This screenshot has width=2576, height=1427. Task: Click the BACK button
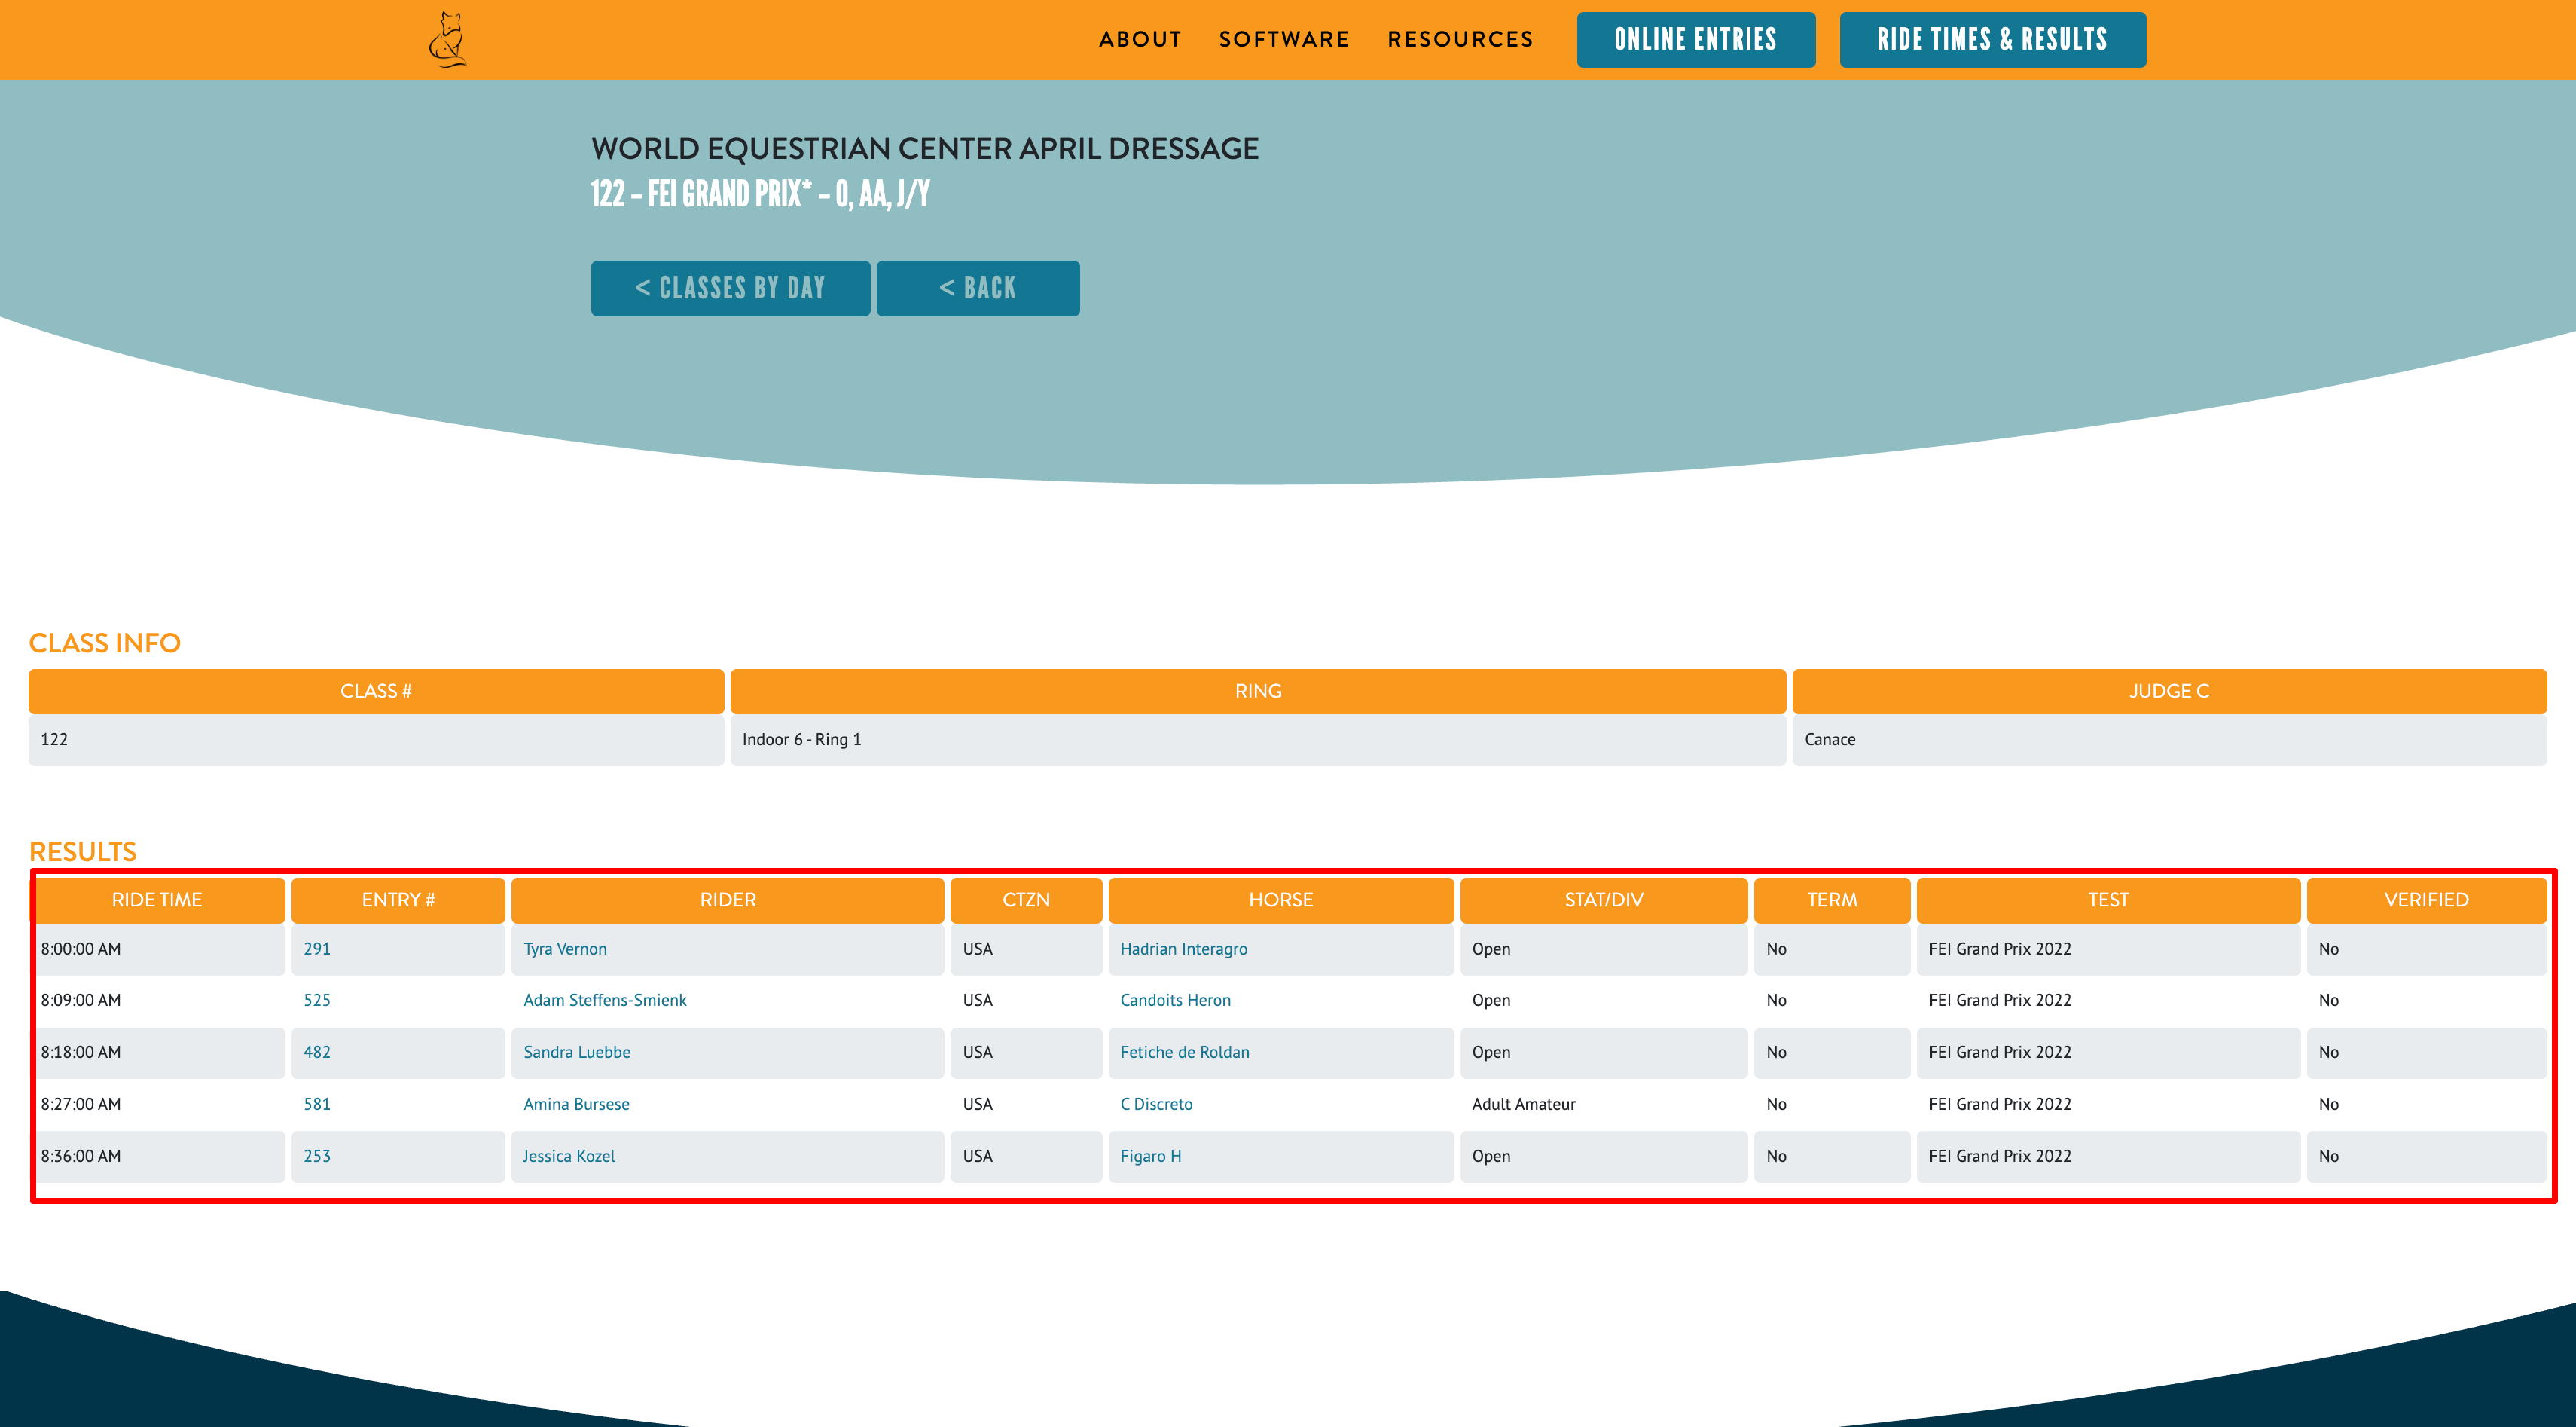(x=977, y=288)
